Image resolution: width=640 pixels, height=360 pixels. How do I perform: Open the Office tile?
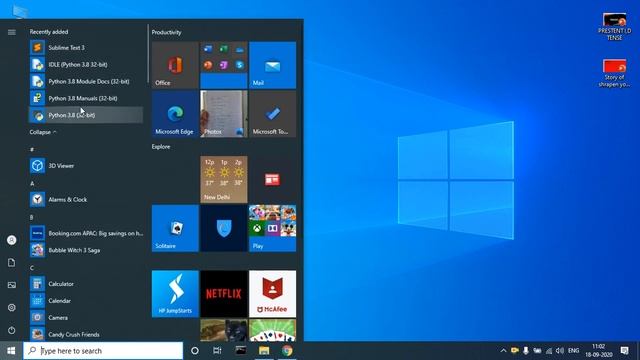click(175, 65)
